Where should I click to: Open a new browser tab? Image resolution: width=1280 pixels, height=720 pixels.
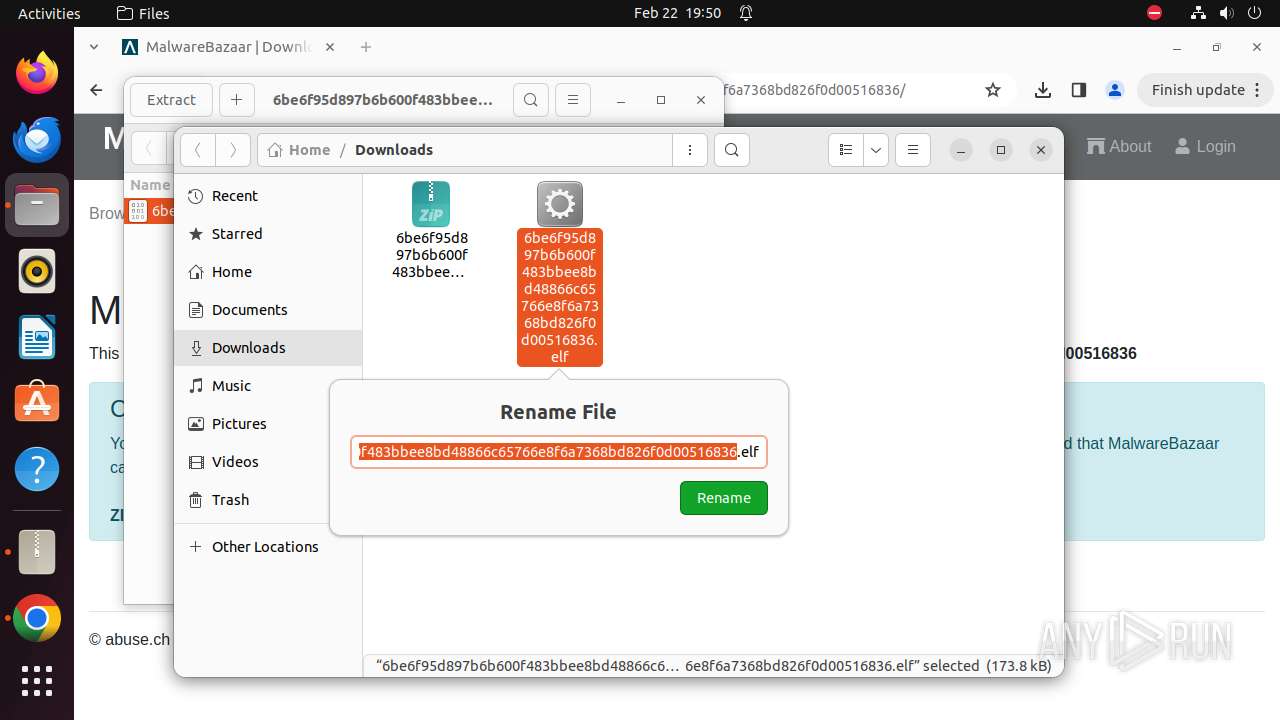(366, 47)
